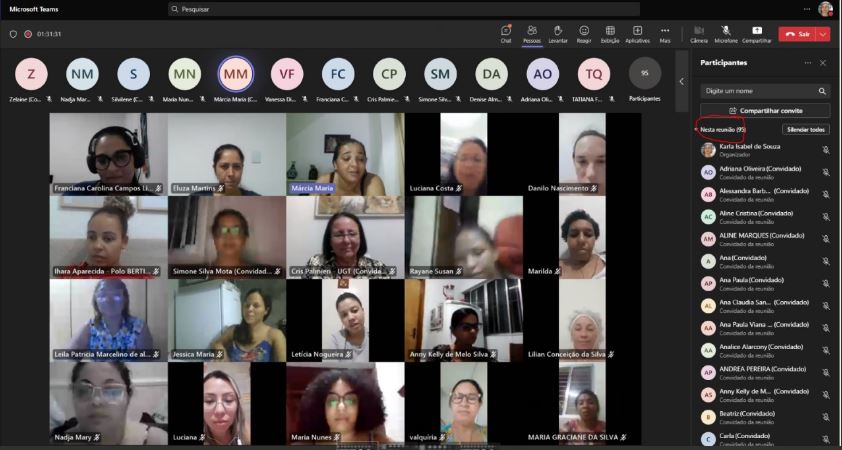Open dropdown arrow next to Sair

(824, 34)
